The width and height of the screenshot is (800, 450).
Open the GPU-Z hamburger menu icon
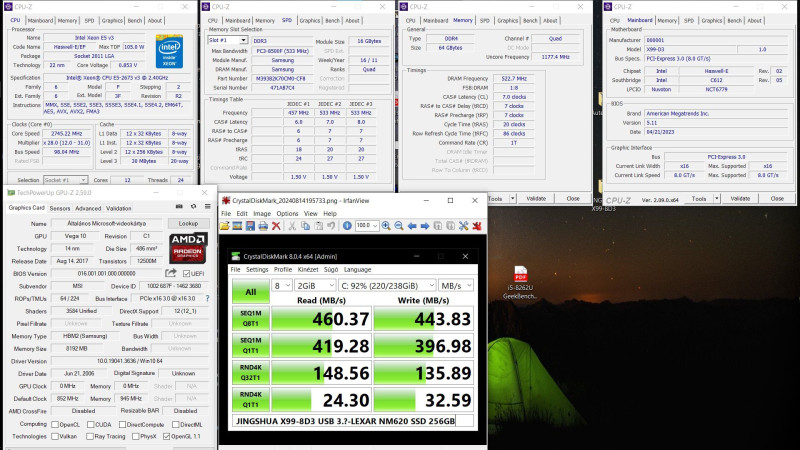point(208,207)
